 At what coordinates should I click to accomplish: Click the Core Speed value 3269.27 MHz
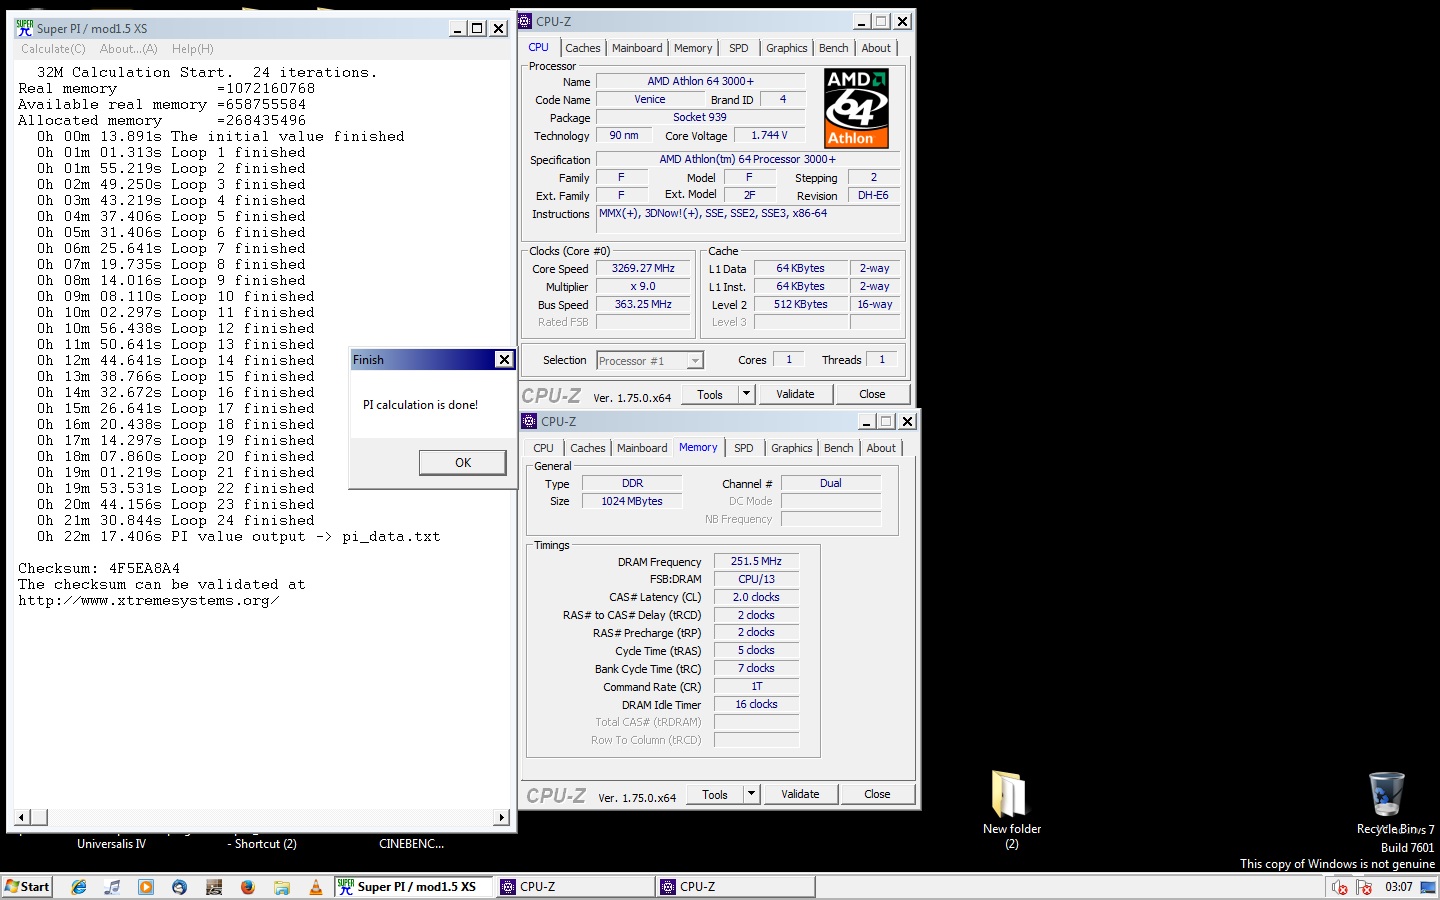pos(643,268)
